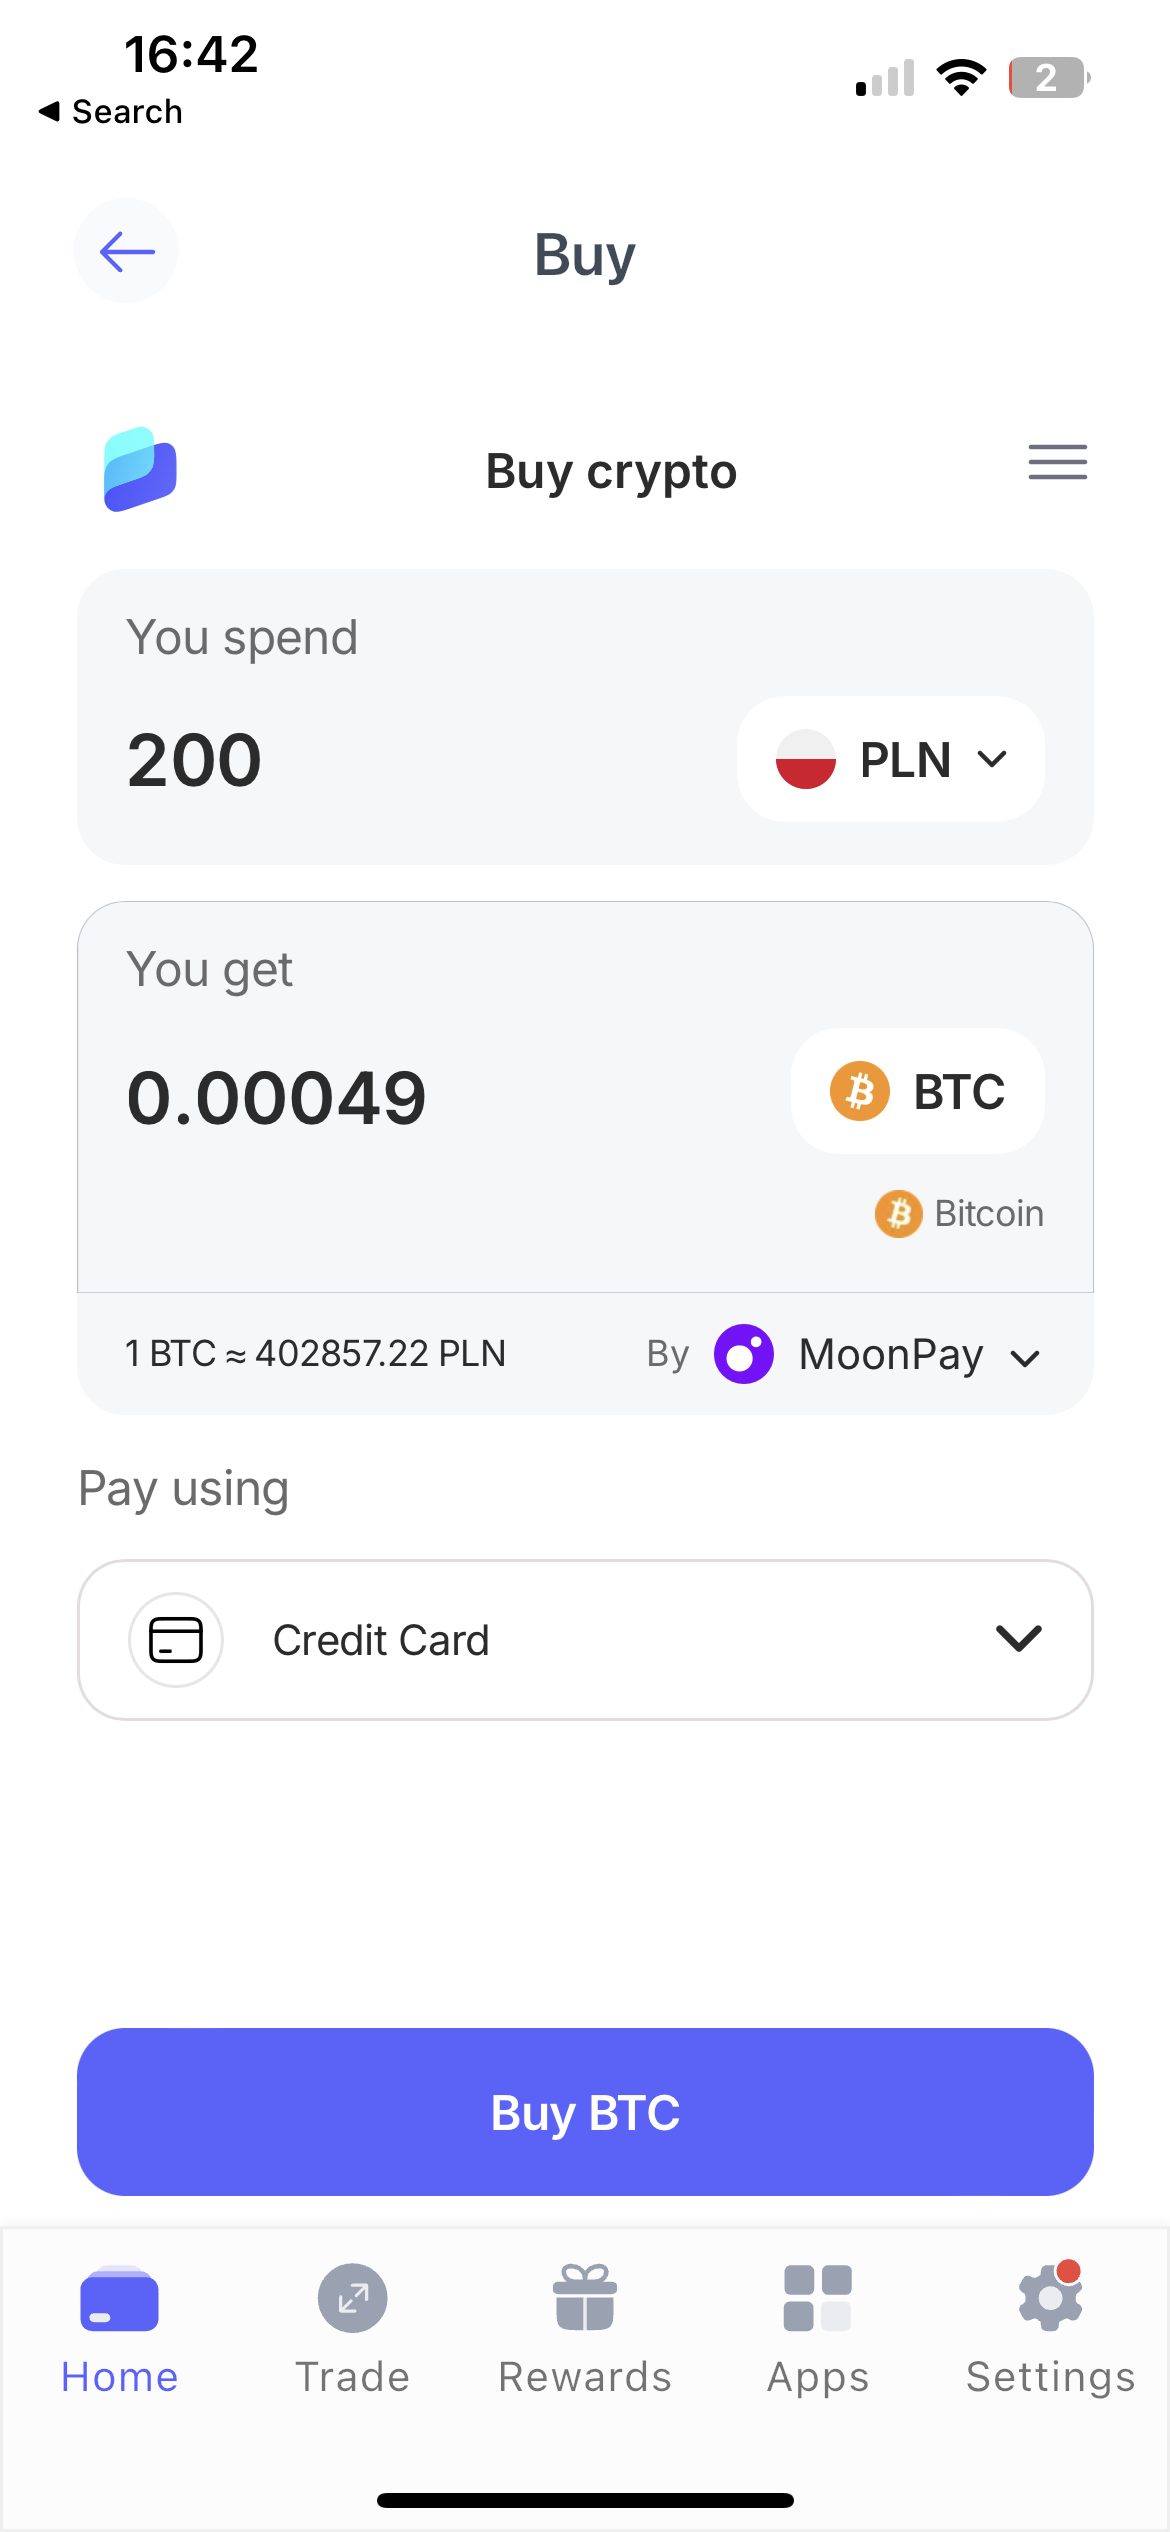This screenshot has height=2532, width=1170.
Task: Tap the credit card icon
Action: [176, 1640]
